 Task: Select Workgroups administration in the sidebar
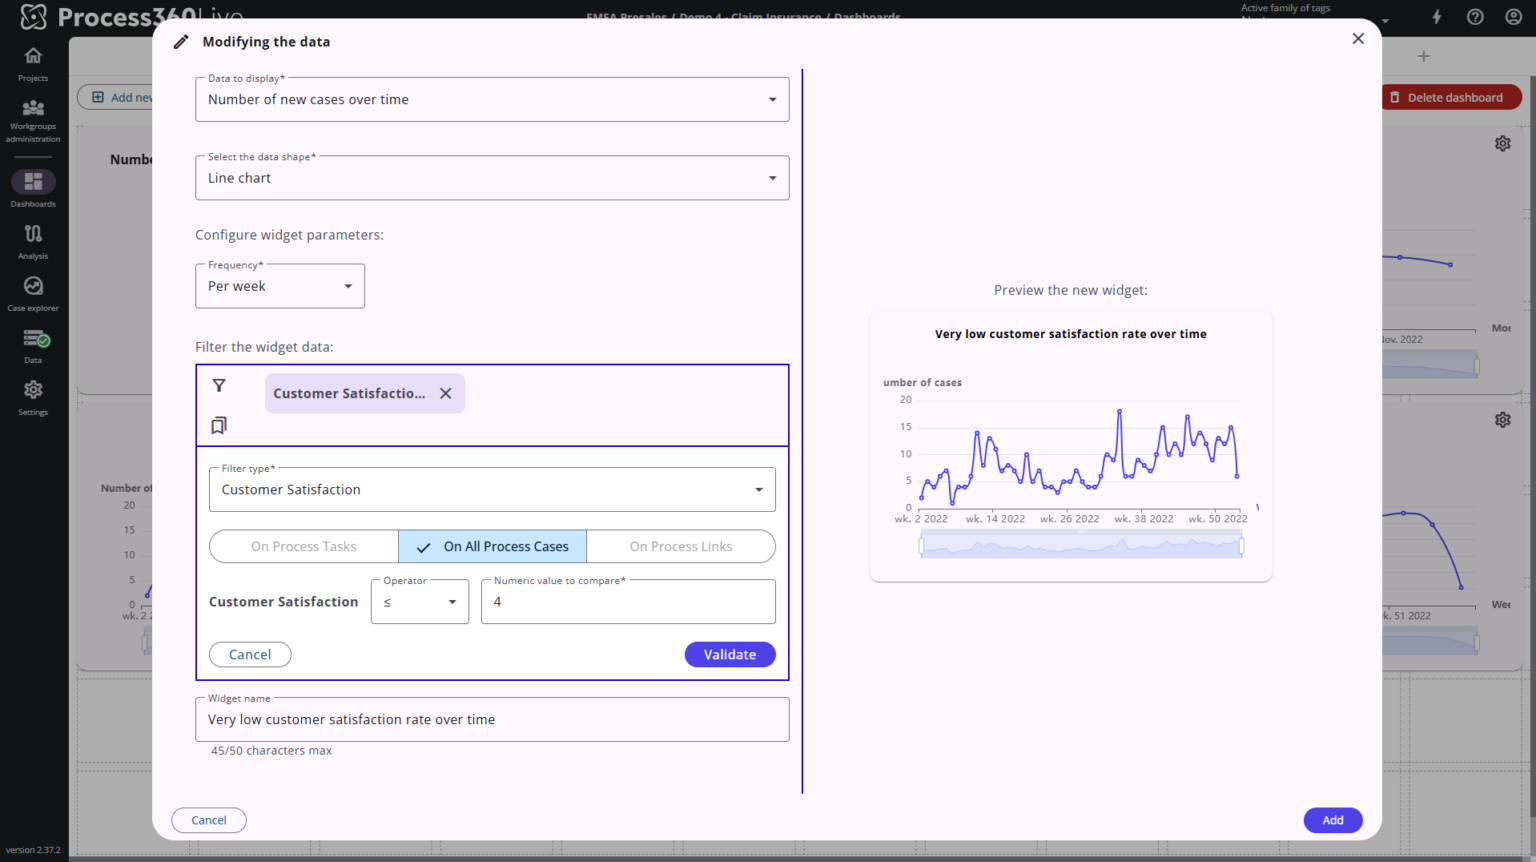pos(33,120)
